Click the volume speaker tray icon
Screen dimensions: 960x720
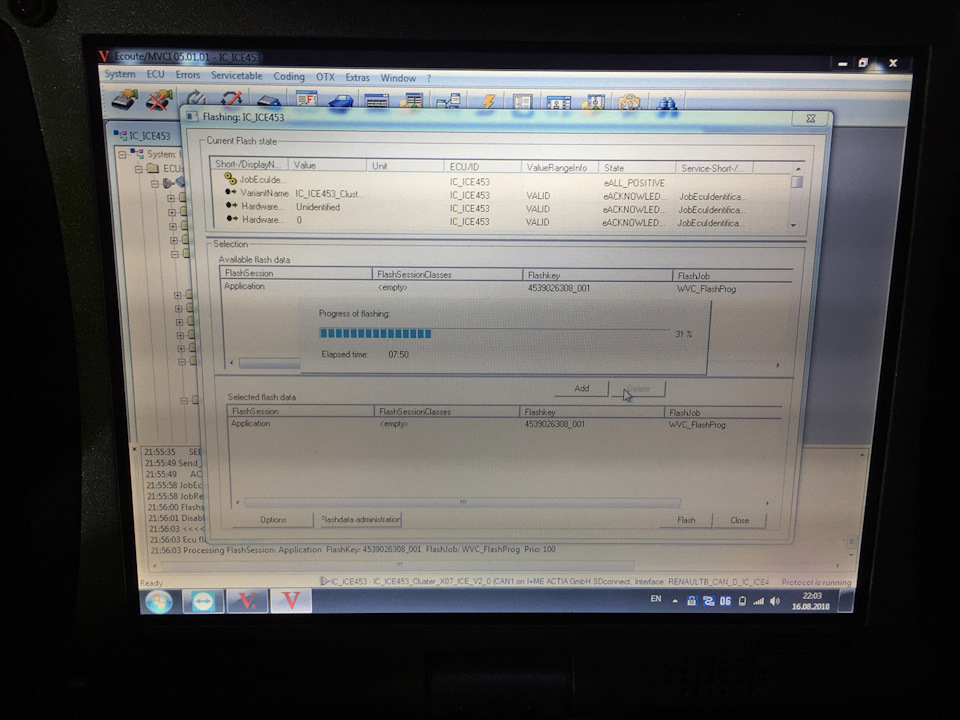(775, 601)
